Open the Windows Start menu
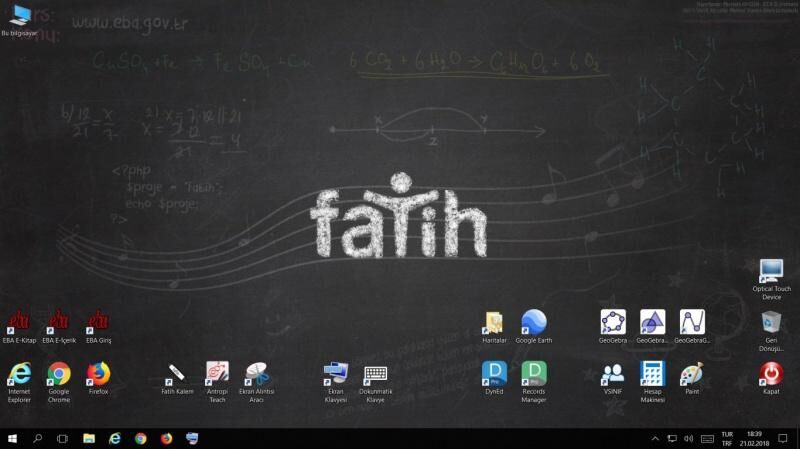Image resolution: width=800 pixels, height=449 pixels. [x=12, y=438]
